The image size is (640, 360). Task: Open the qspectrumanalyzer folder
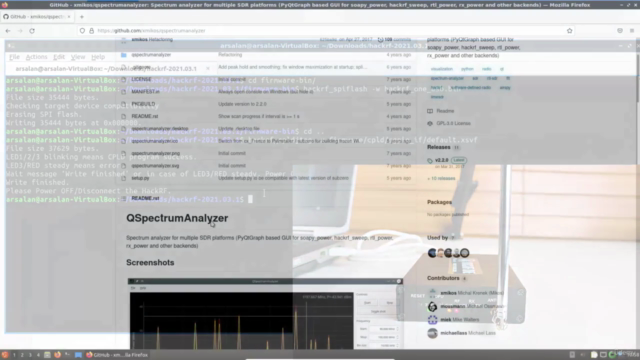[x=151, y=55]
